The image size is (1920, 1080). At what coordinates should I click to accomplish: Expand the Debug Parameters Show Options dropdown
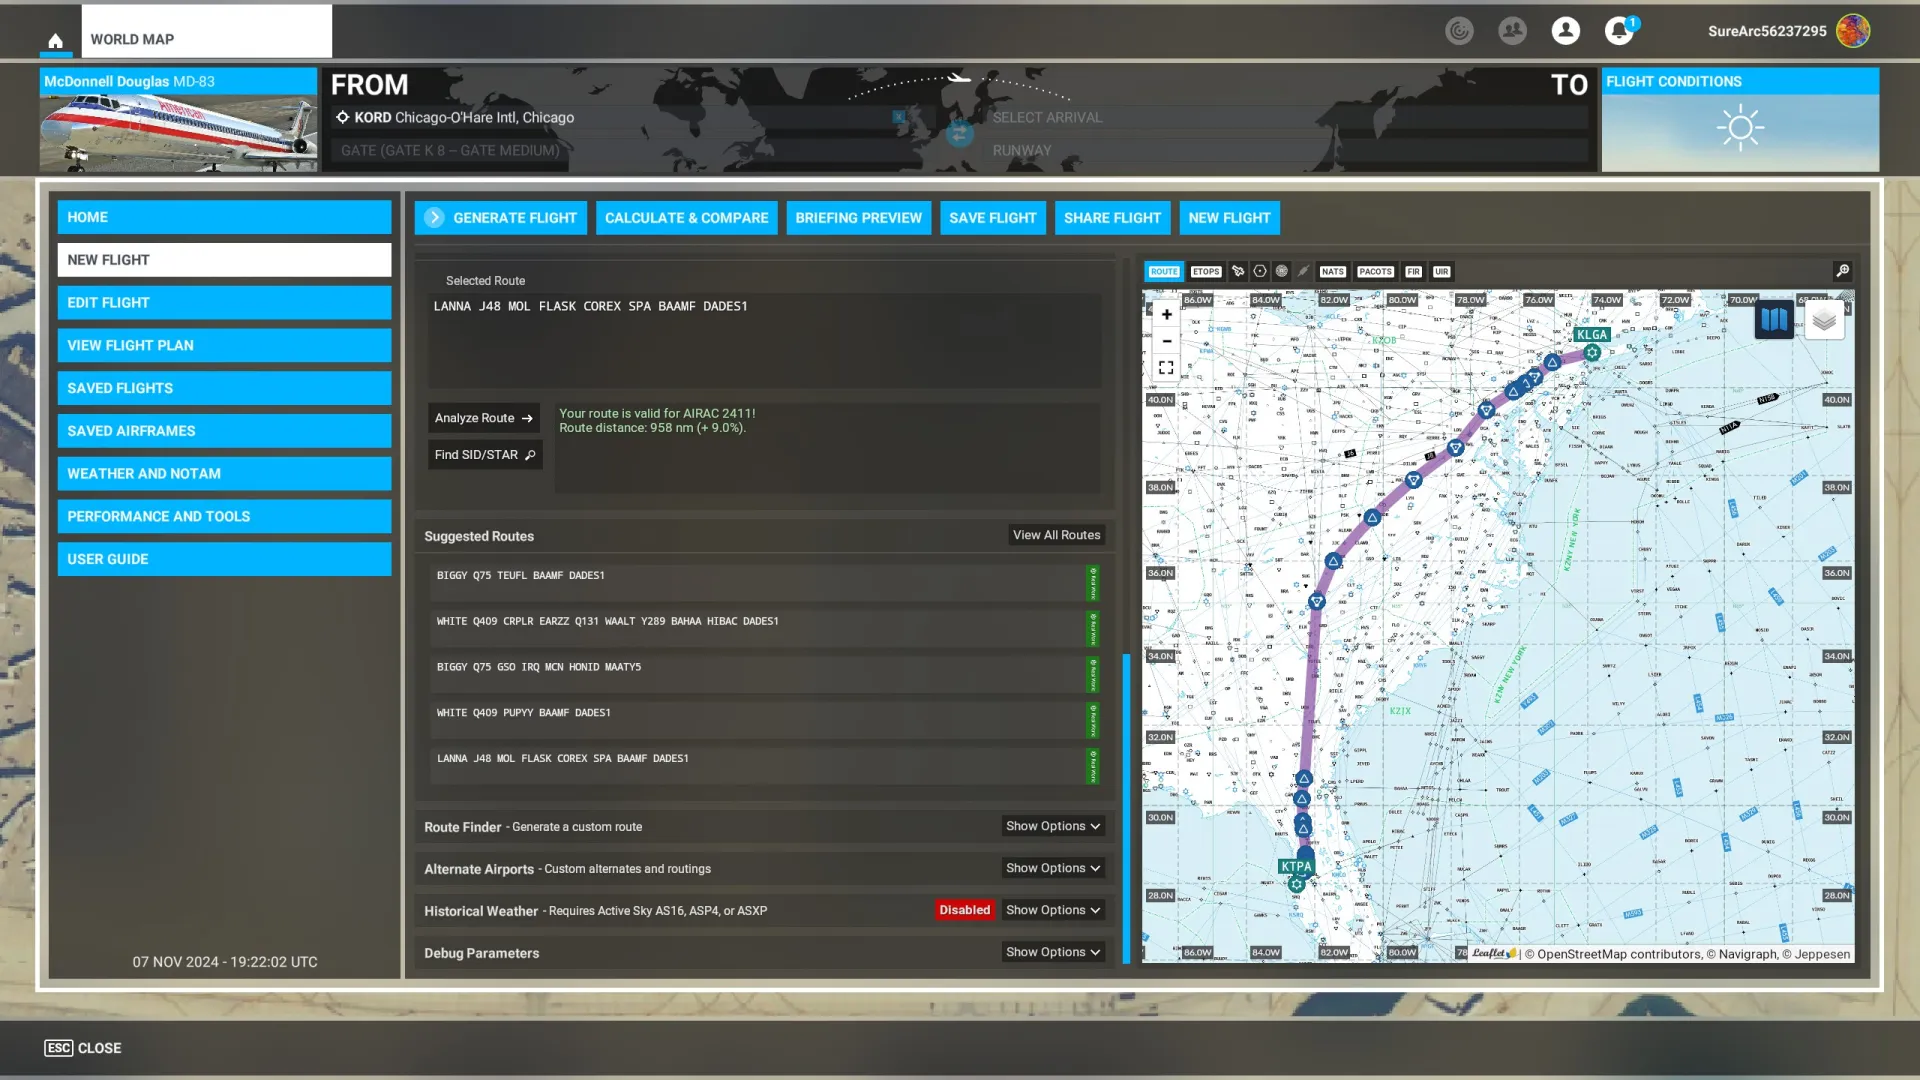1052,952
